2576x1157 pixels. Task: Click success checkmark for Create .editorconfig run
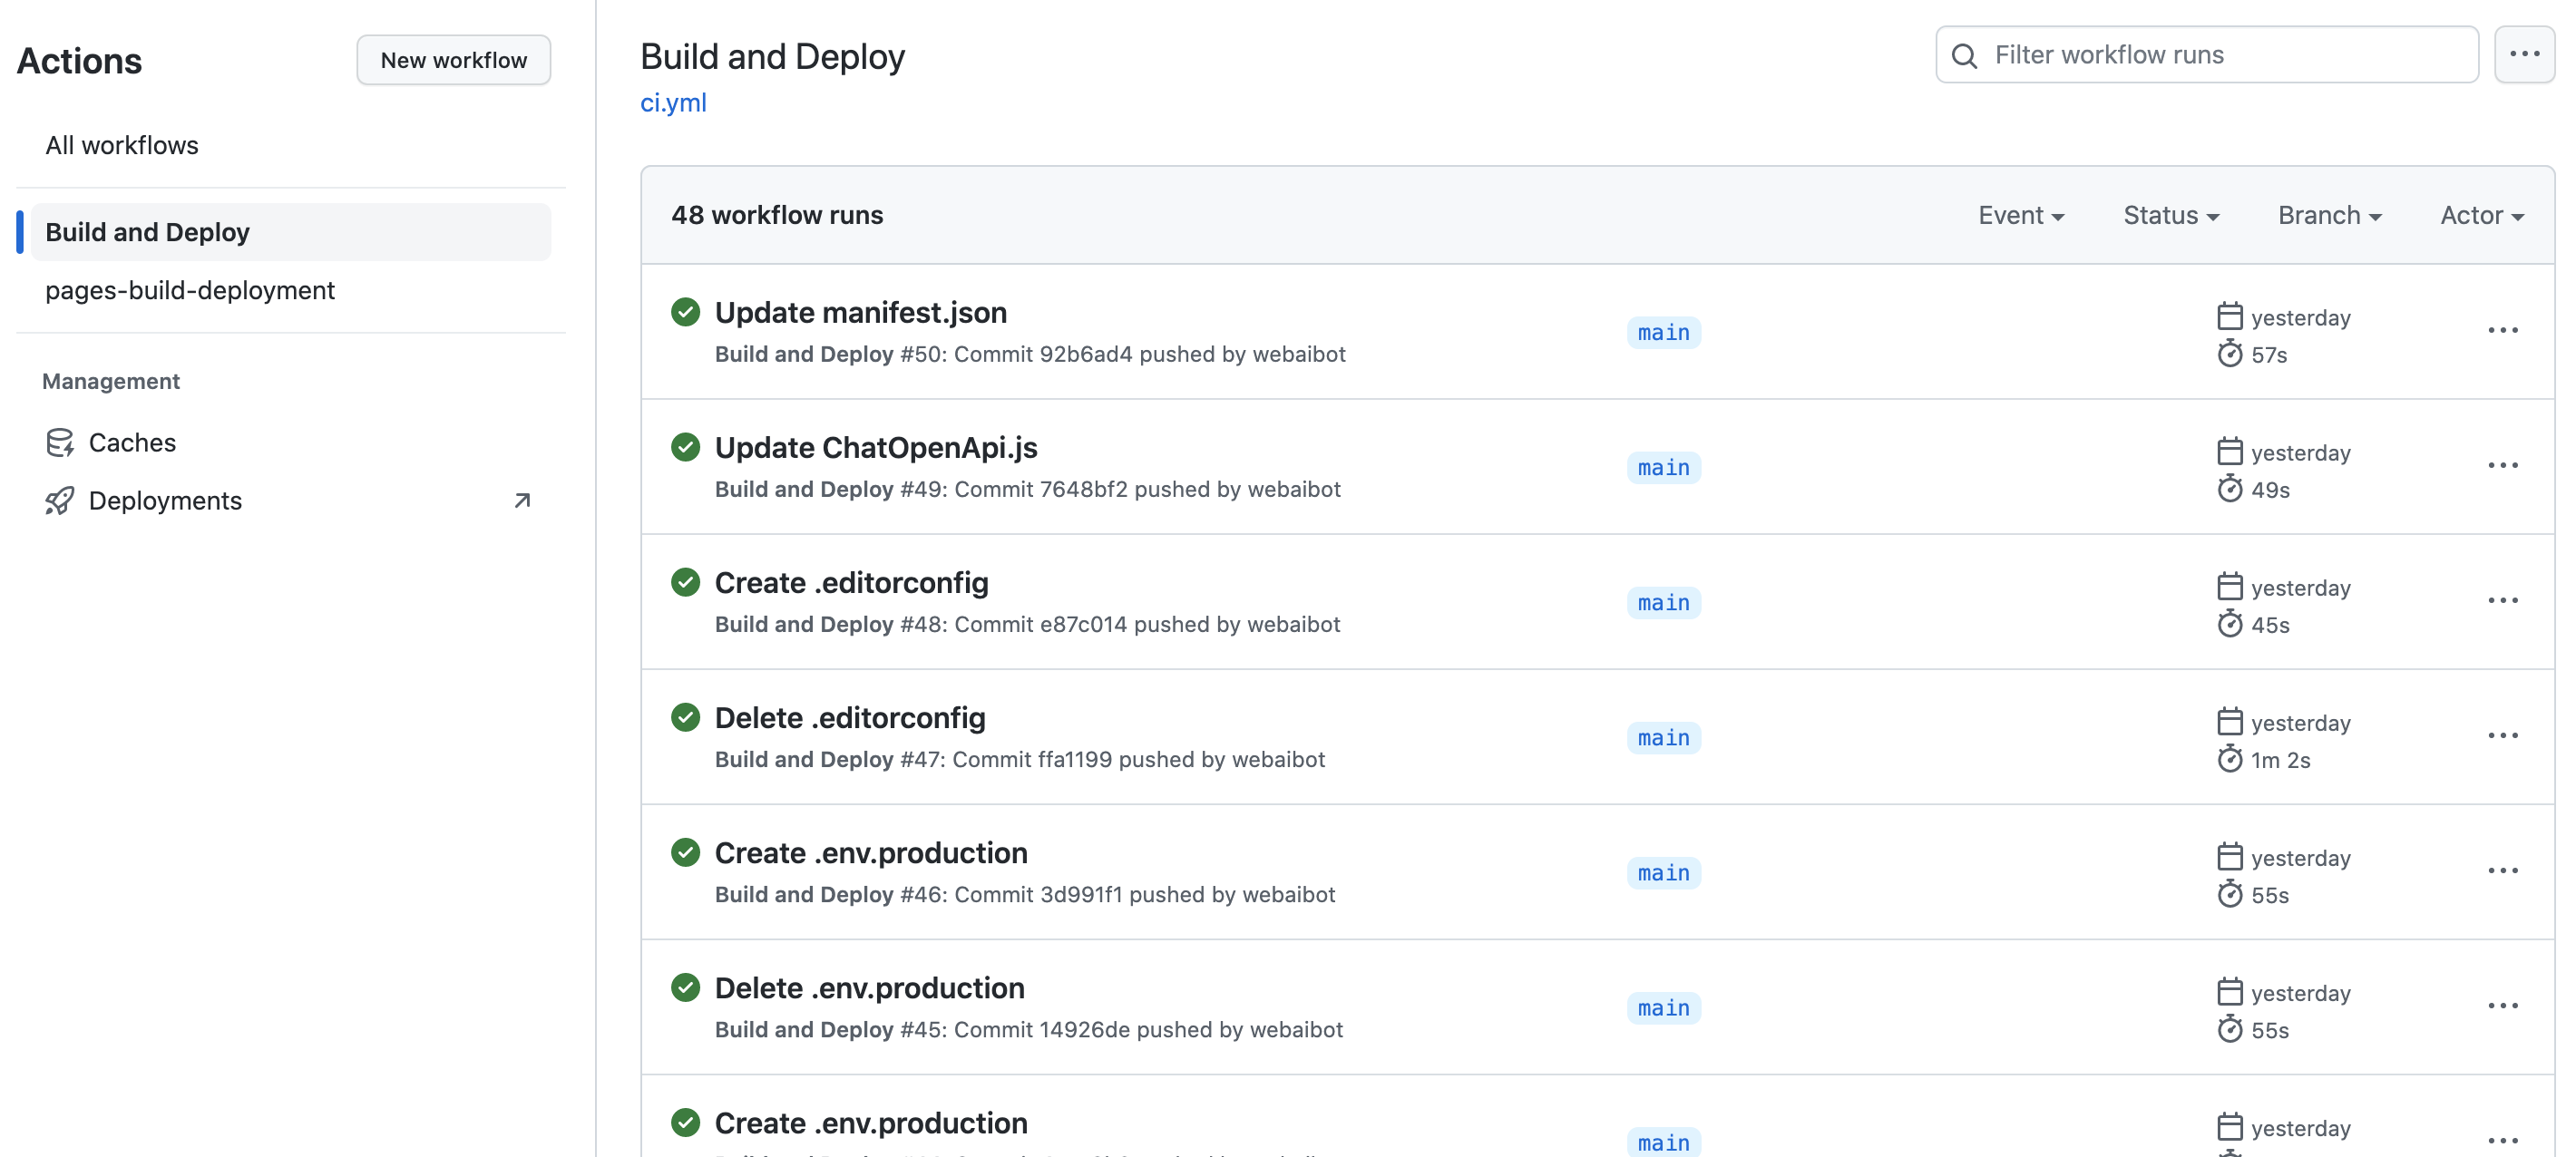[685, 582]
